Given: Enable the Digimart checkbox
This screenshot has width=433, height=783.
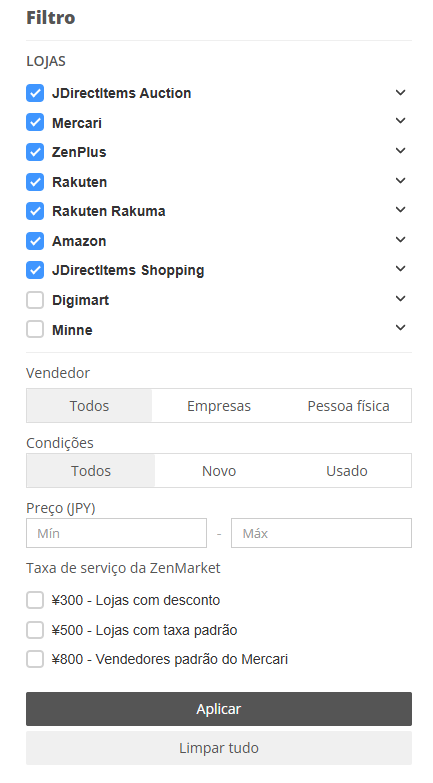Looking at the screenshot, I should pos(35,300).
